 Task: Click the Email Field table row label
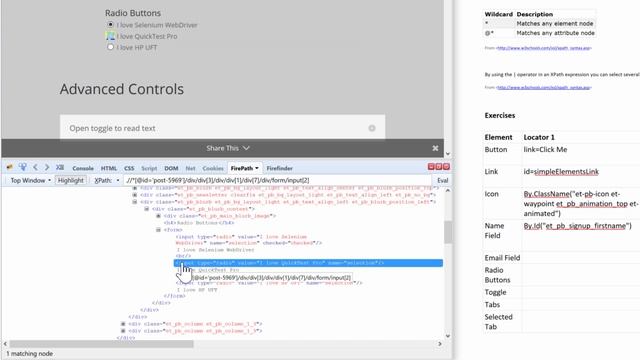(502, 258)
